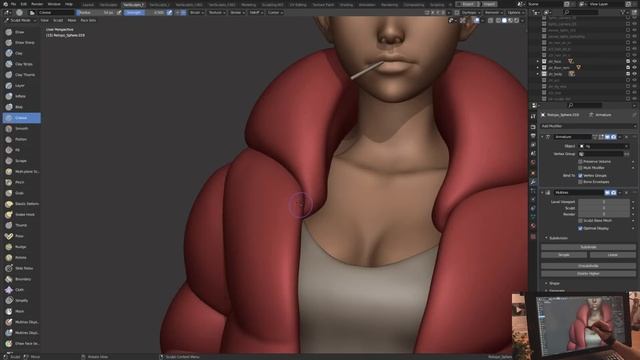
Task: Select the Clay Strips brush
Action: coord(21,64)
